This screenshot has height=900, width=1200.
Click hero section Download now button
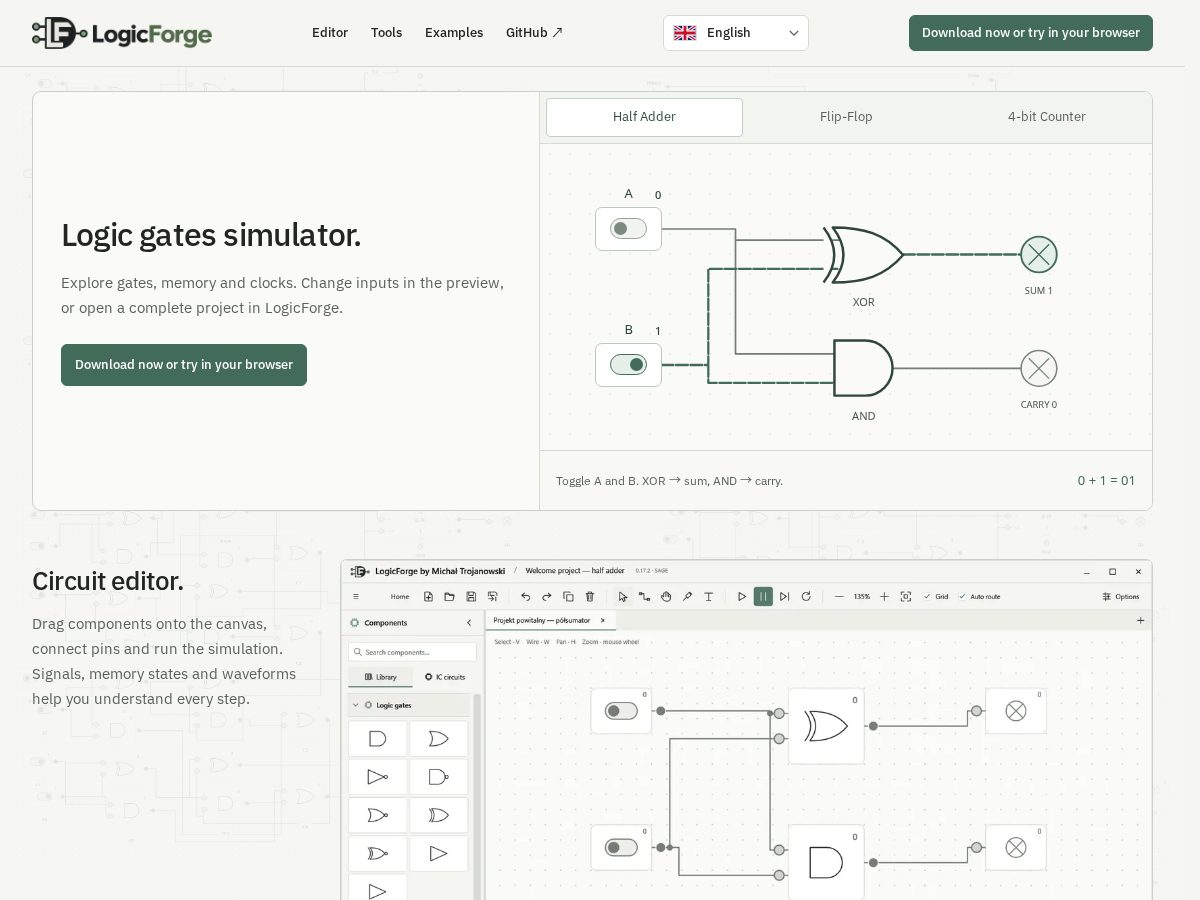point(184,365)
